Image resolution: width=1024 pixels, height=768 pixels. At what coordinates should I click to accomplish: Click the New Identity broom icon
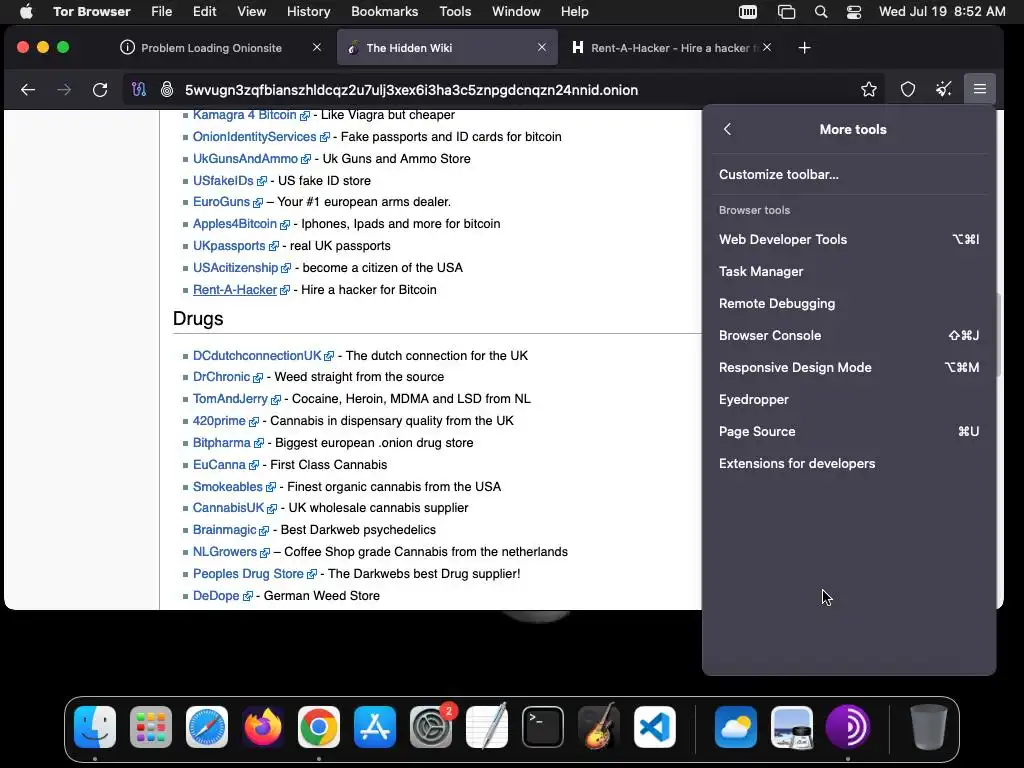(x=944, y=89)
